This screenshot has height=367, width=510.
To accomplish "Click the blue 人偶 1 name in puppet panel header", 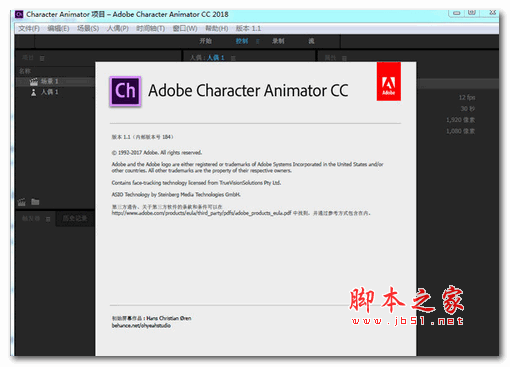I will 216,58.
